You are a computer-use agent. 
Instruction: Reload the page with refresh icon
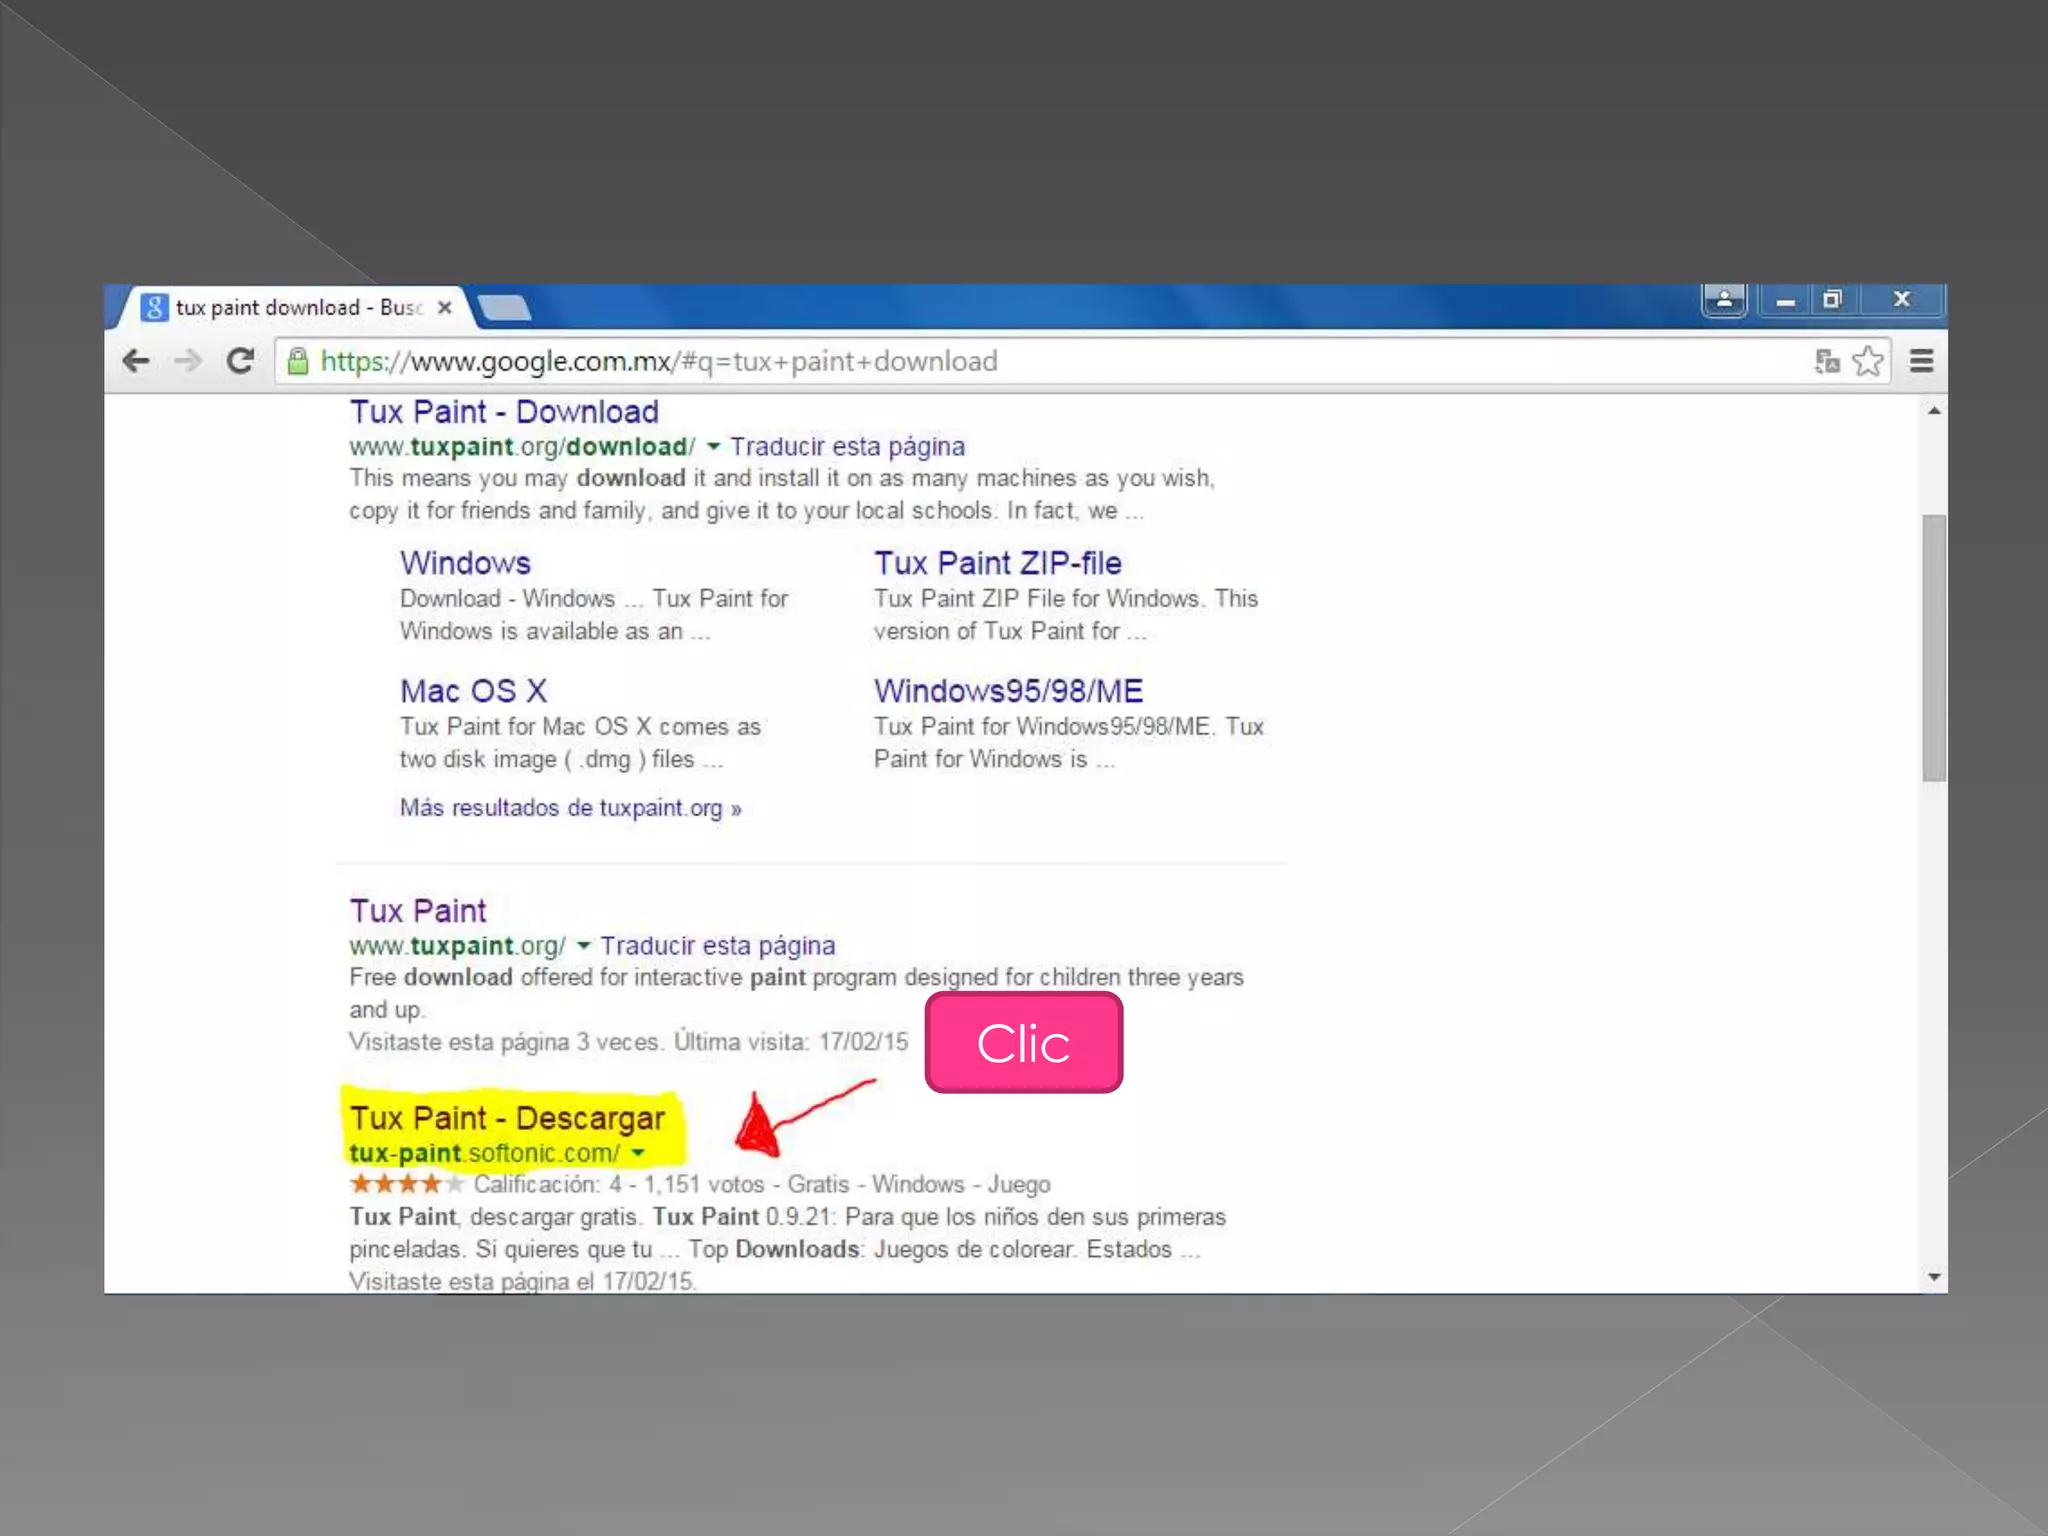(240, 361)
